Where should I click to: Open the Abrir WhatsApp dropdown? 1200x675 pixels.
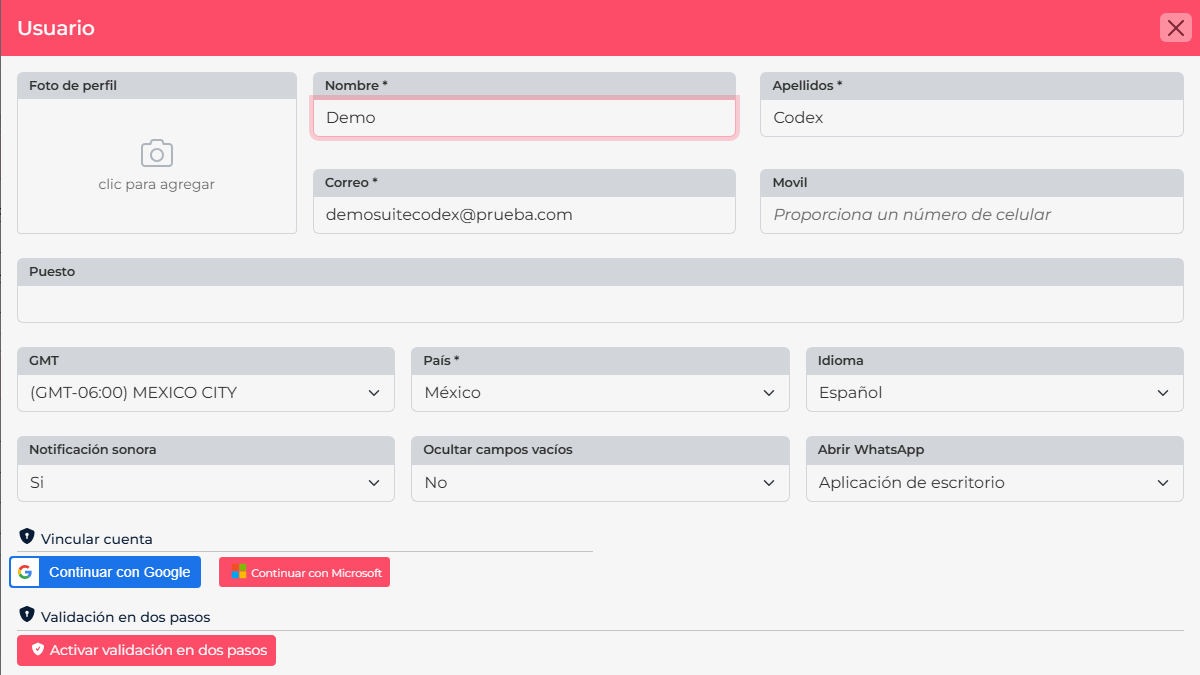[994, 482]
